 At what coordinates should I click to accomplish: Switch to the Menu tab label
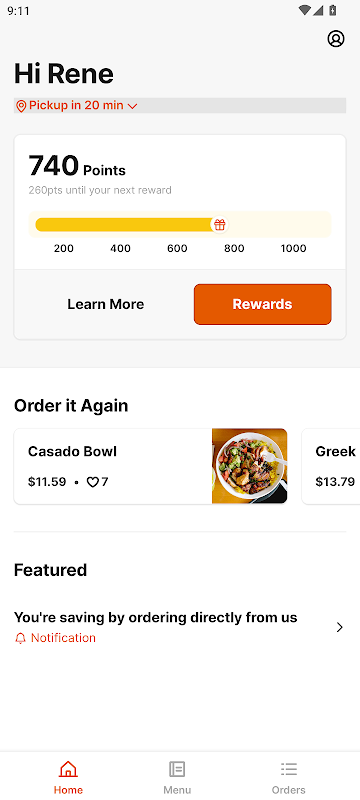pos(177,790)
